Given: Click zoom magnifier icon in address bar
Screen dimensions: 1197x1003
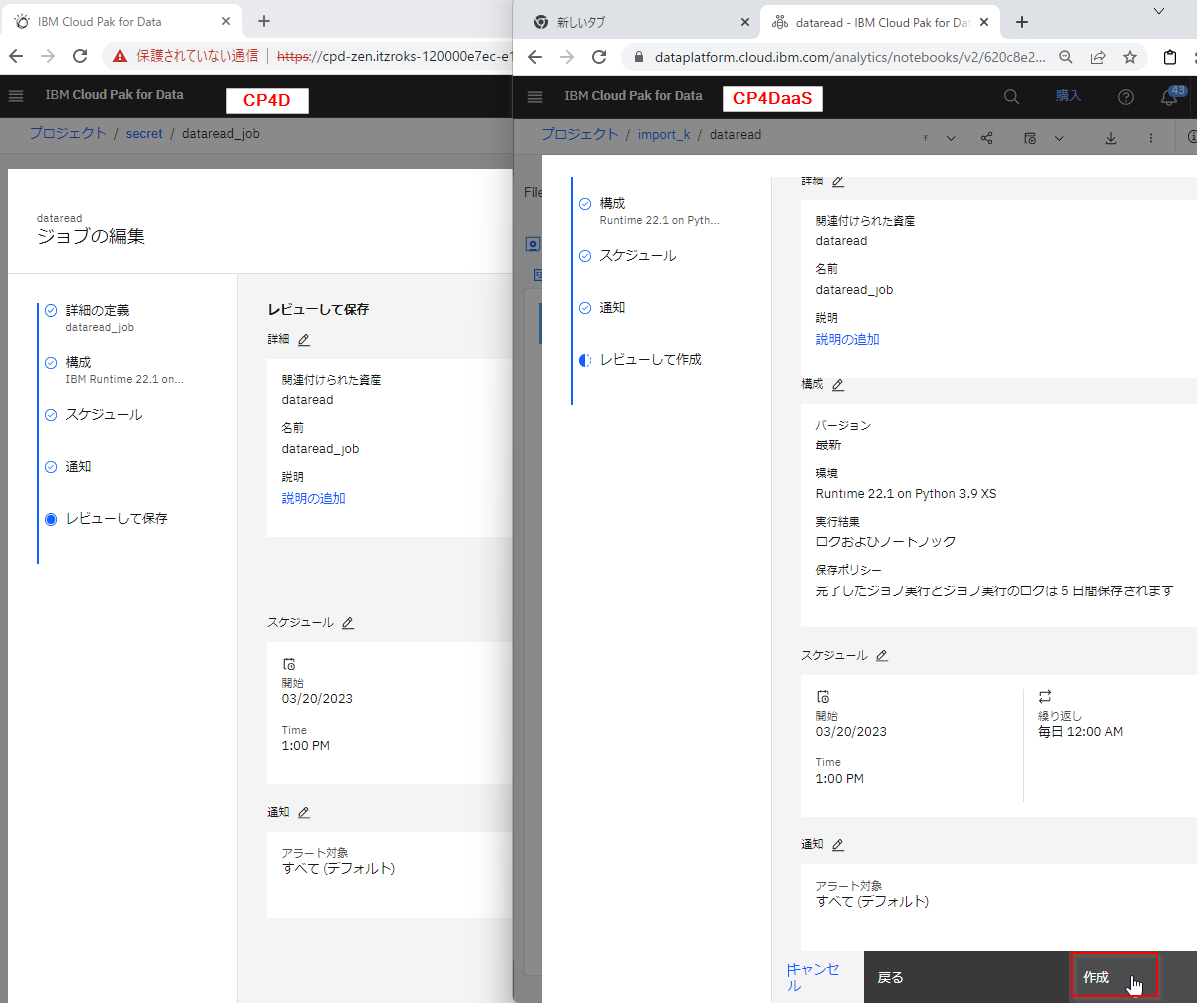Looking at the screenshot, I should pyautogui.click(x=1066, y=56).
